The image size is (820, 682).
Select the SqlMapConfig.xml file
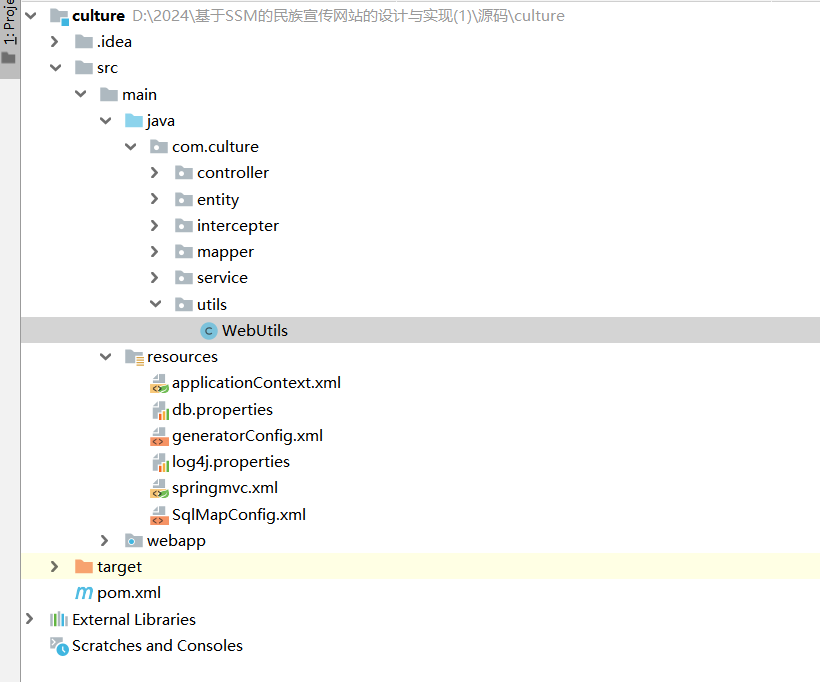click(x=238, y=515)
